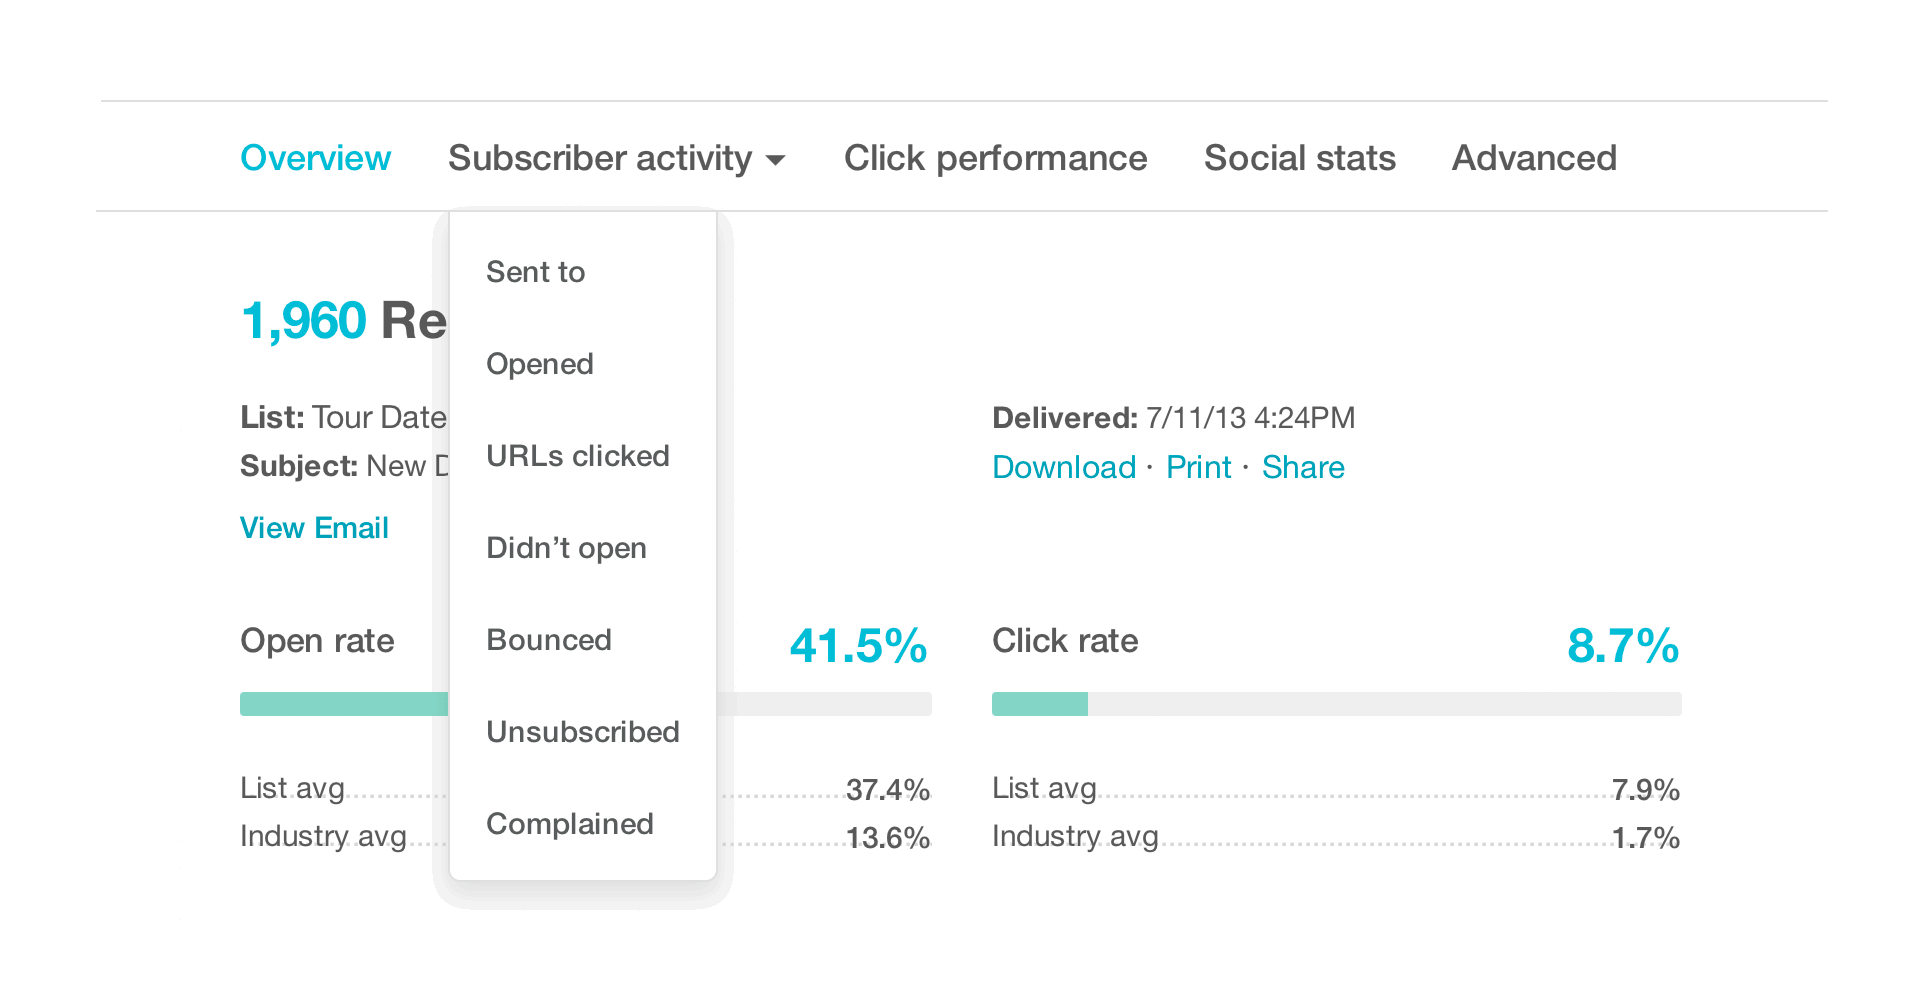1920x1000 pixels.
Task: Pick the Didn't open option
Action: click(566, 548)
